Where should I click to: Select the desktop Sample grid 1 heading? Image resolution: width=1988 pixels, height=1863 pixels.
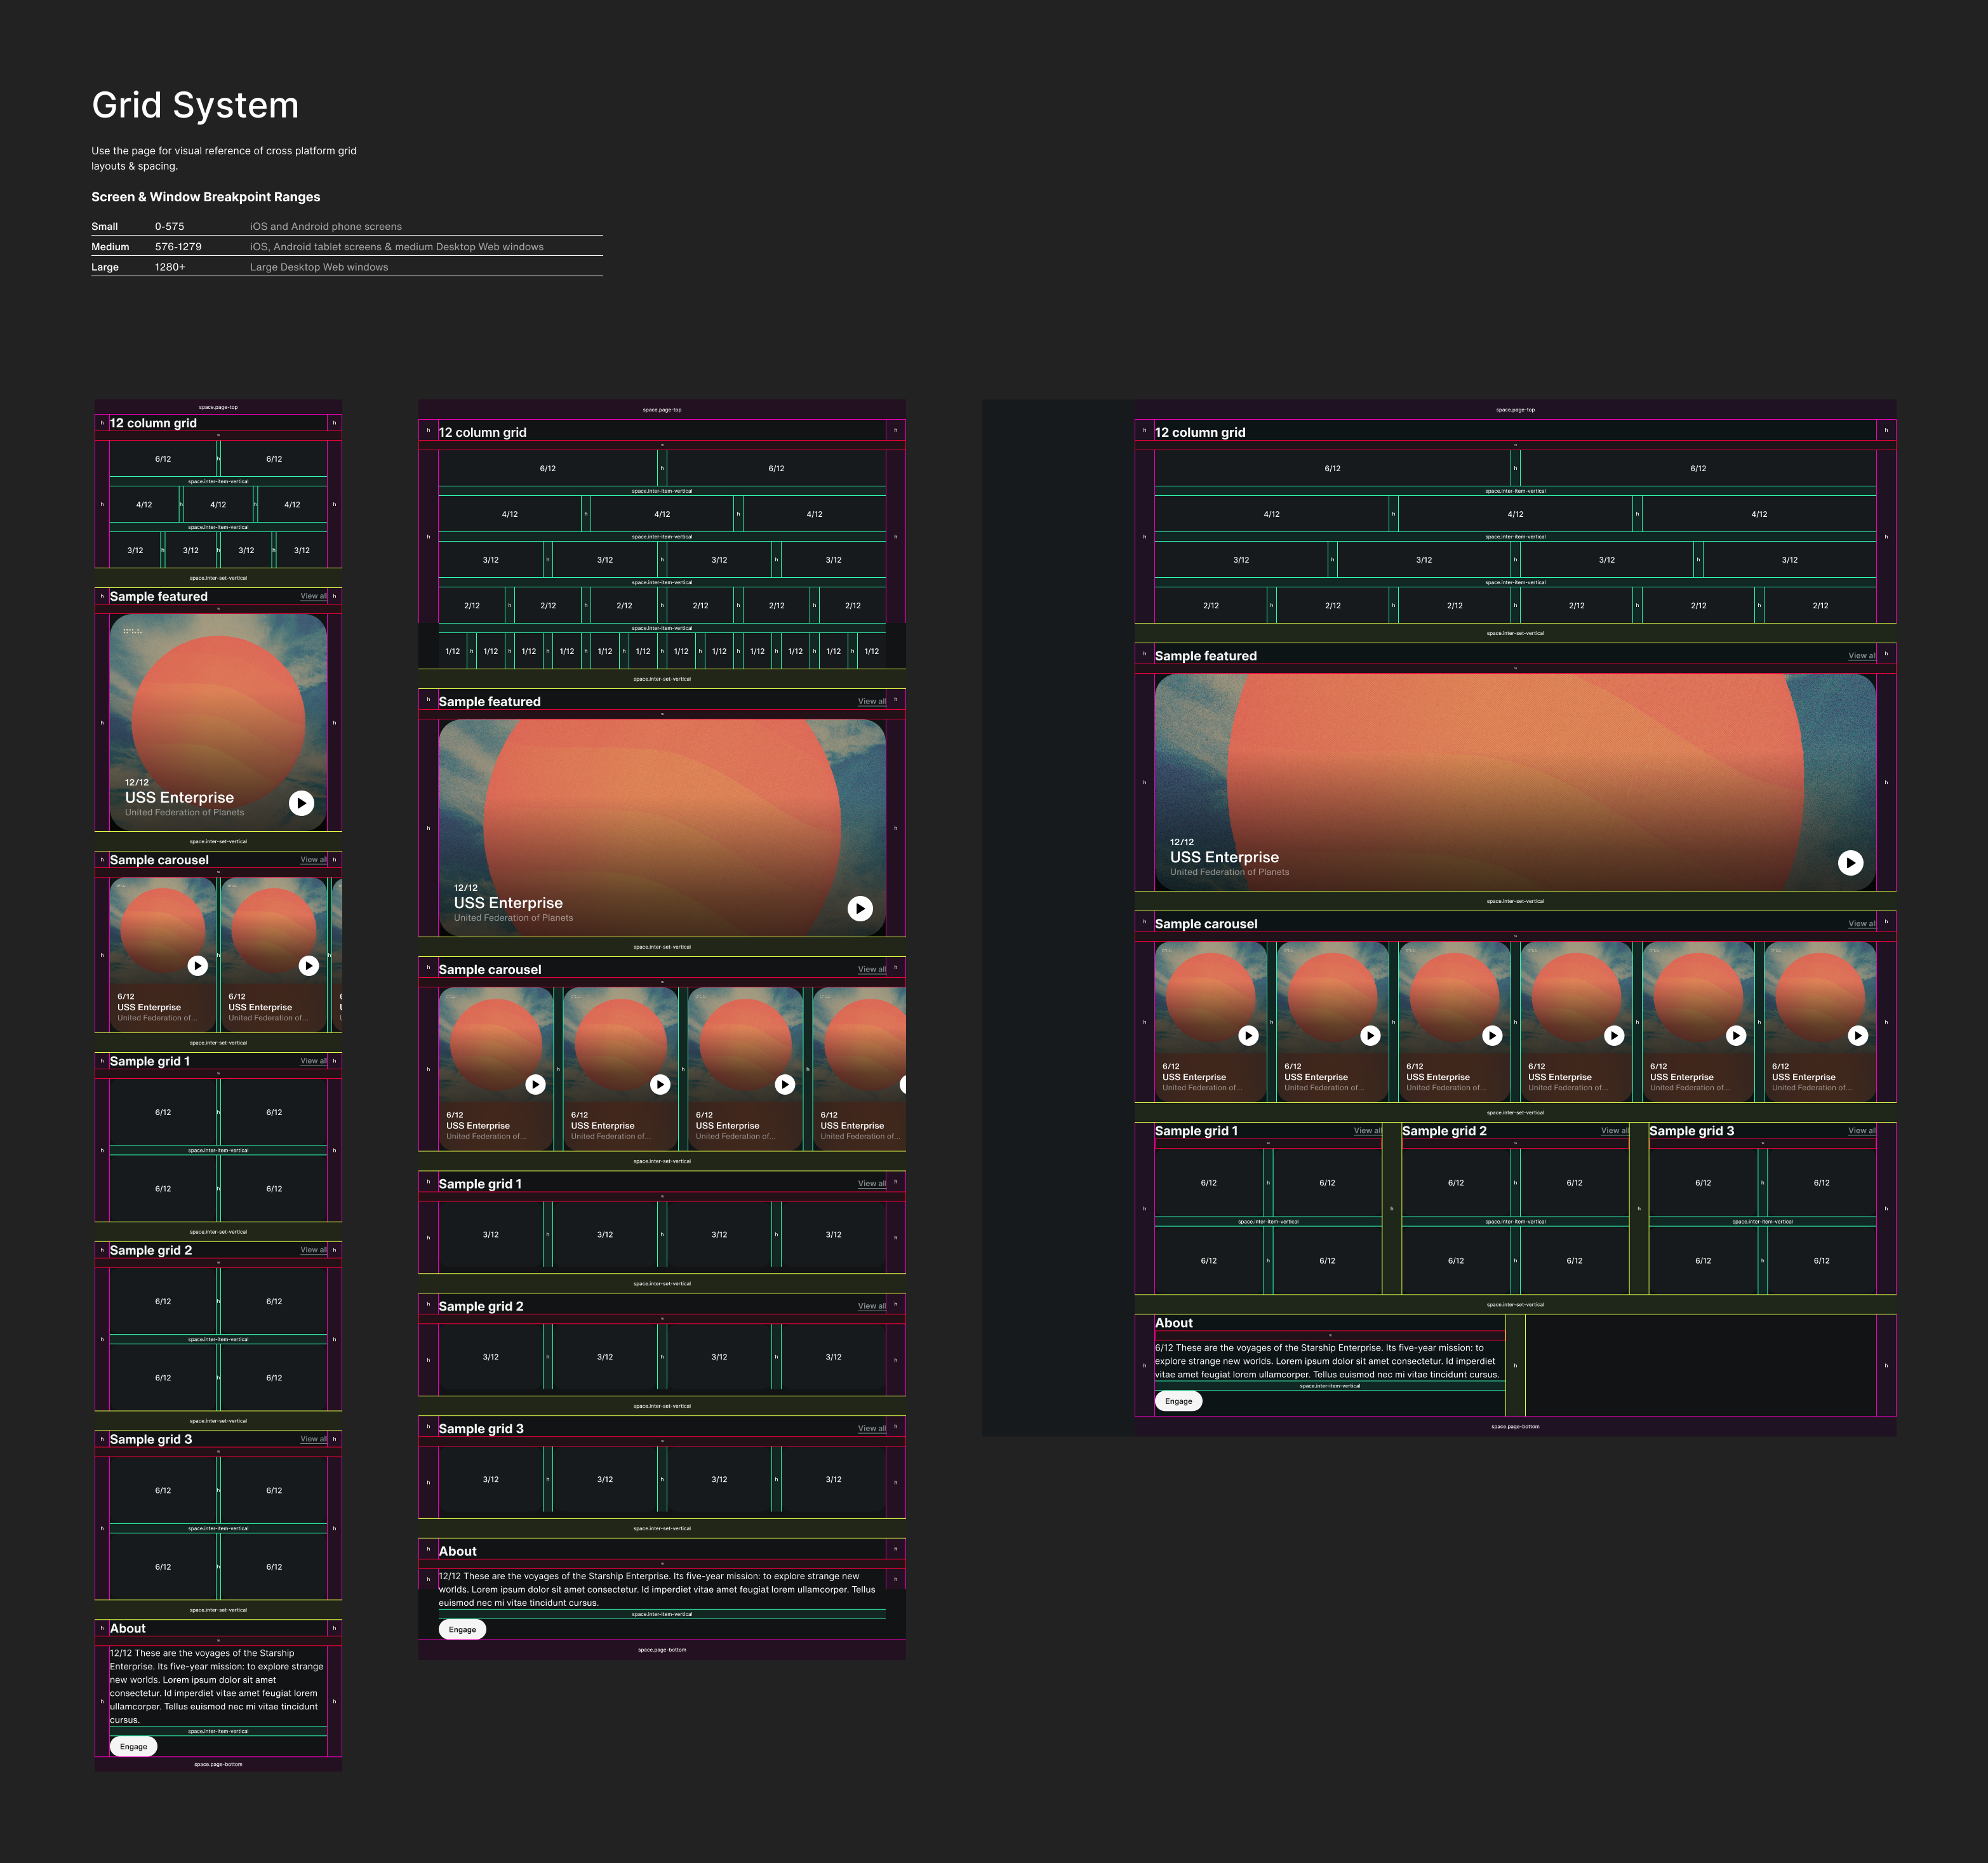[1196, 1131]
